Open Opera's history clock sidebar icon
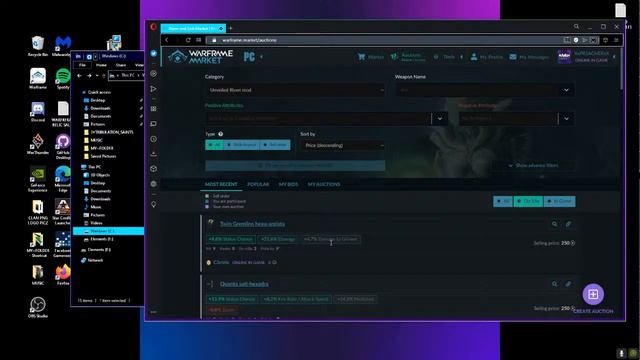 pos(153,139)
